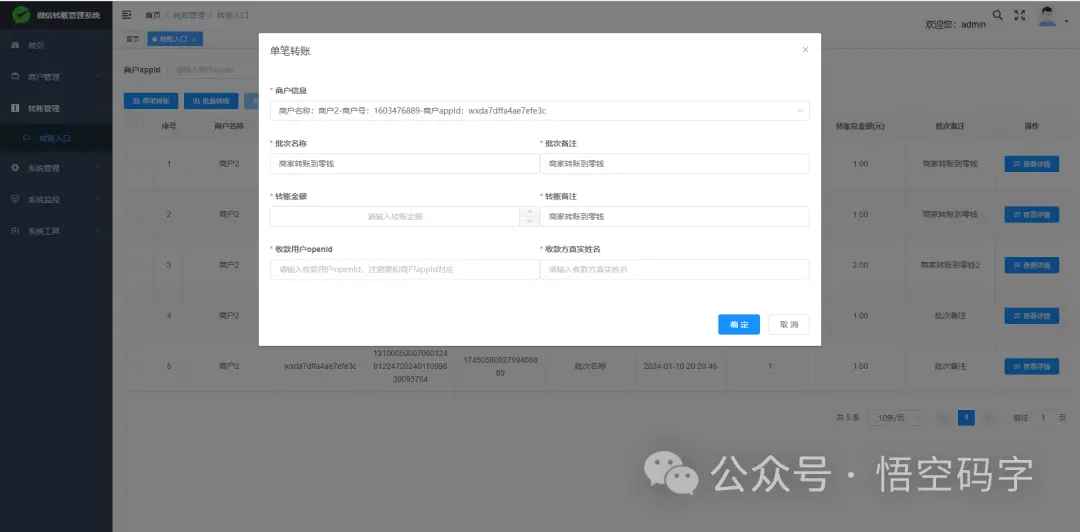Click the 2024-01-10 20:20:46 cell
Viewport: 1080px width, 532px height.
pyautogui.click(x=680, y=366)
